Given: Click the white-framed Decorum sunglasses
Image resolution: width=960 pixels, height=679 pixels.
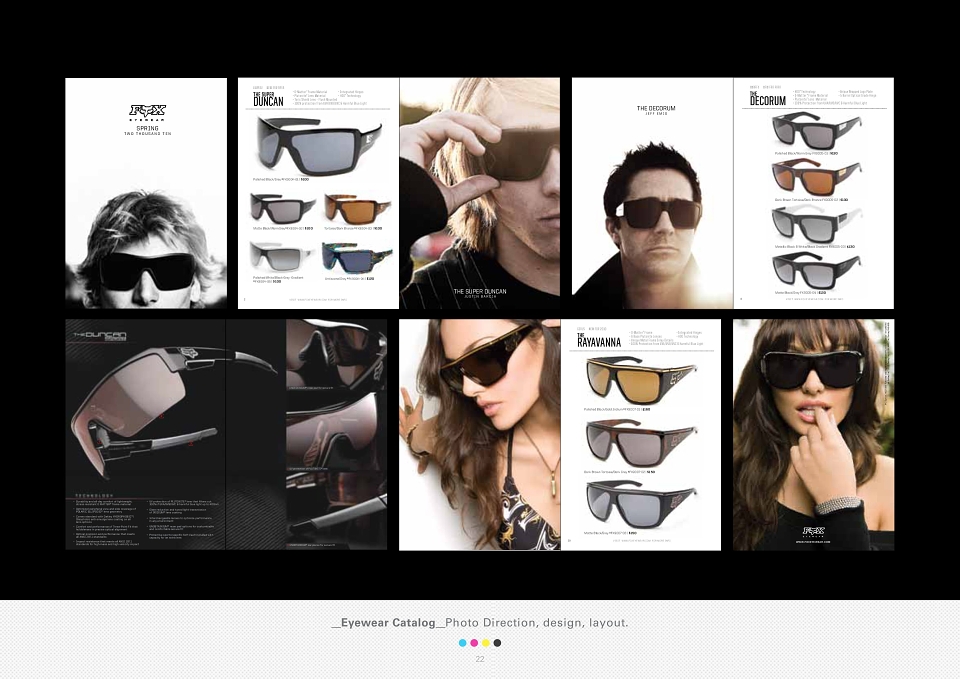Looking at the screenshot, I should [817, 225].
